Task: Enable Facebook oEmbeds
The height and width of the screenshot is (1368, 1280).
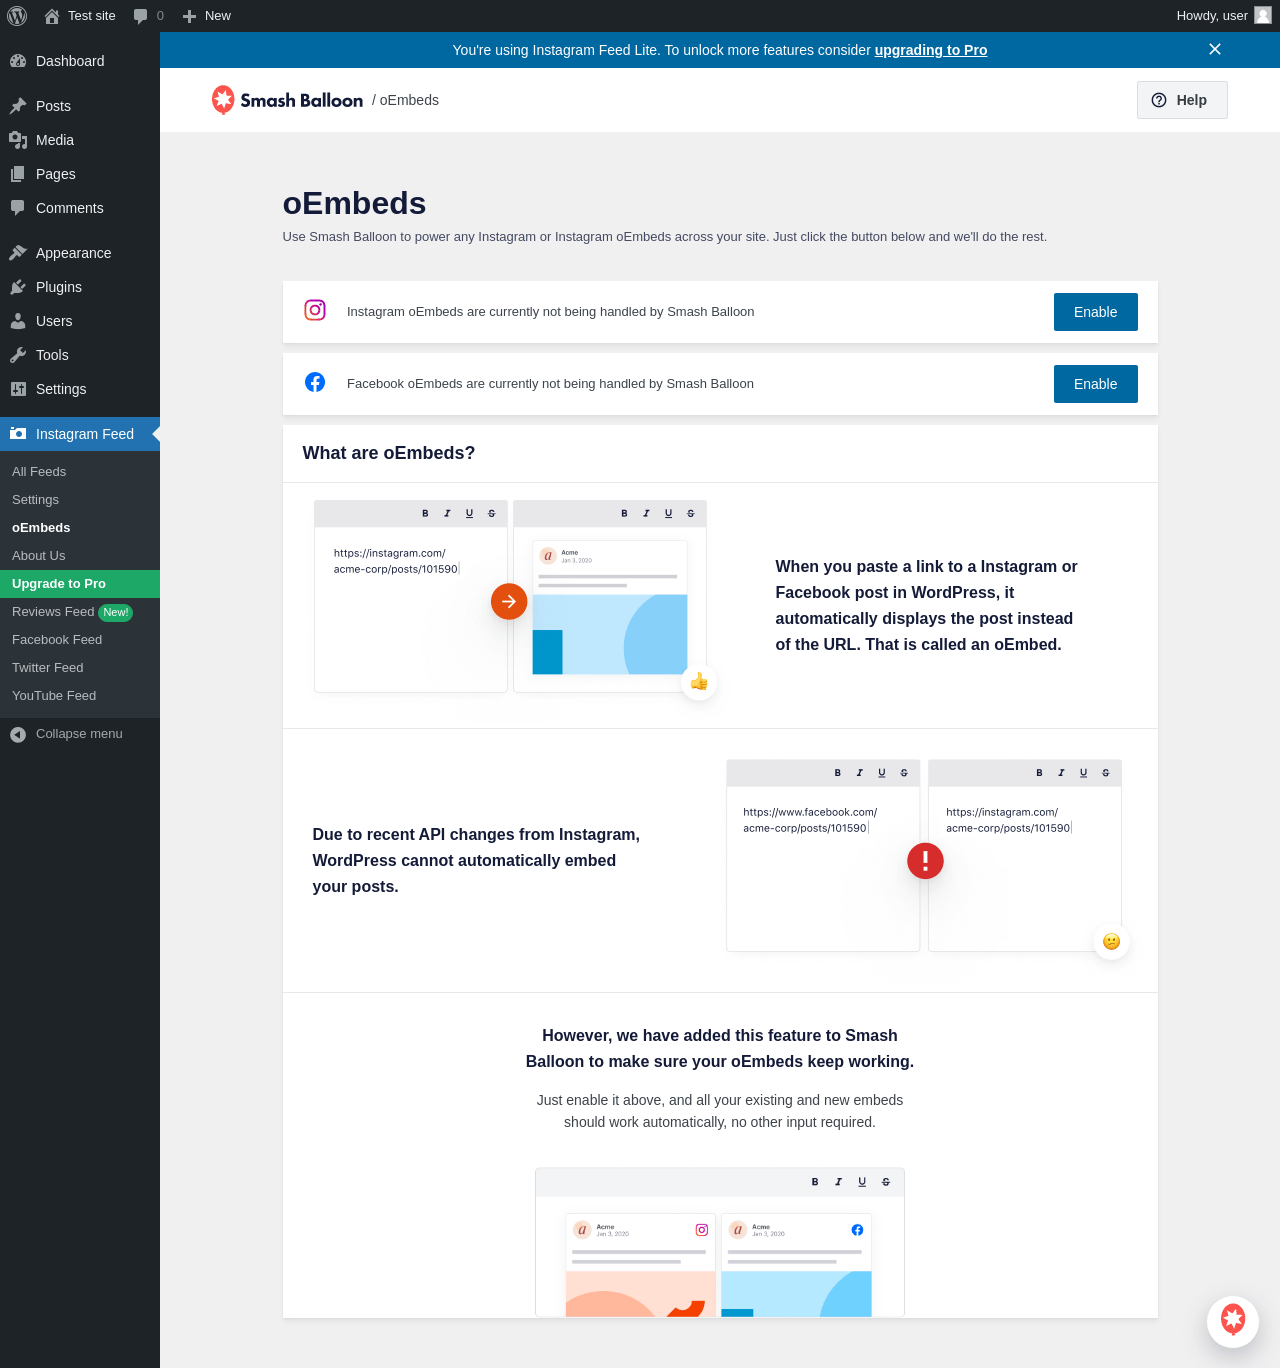Action: pos(1095,384)
